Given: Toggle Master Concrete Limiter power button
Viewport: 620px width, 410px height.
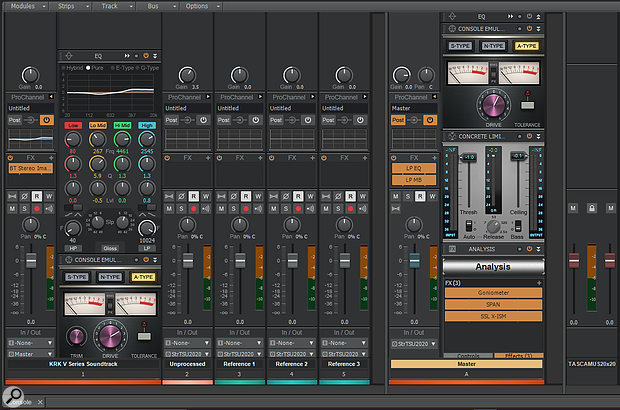Looking at the screenshot, I should point(529,136).
